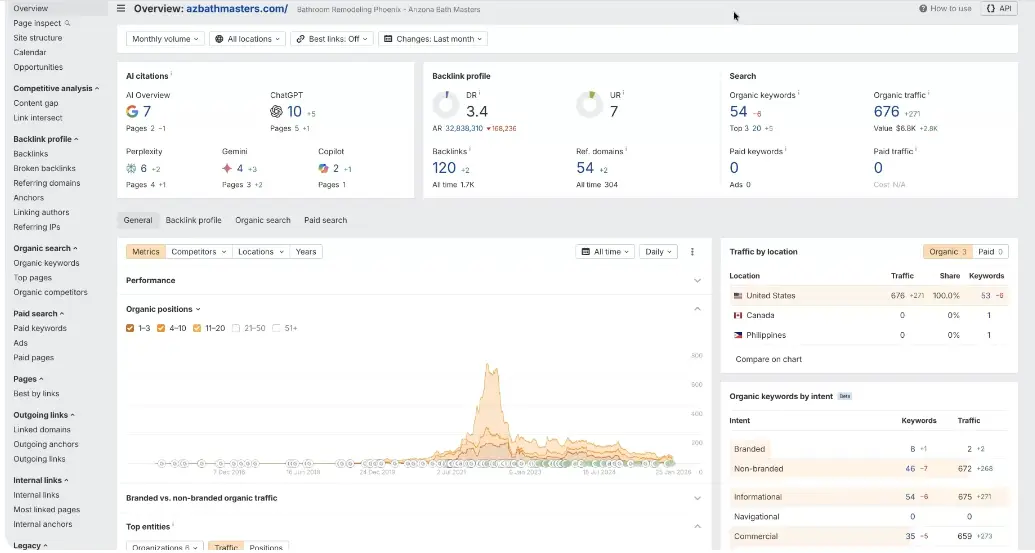The width and height of the screenshot is (1035, 553).
Task: Expand the Performance section chevron
Action: pos(697,280)
